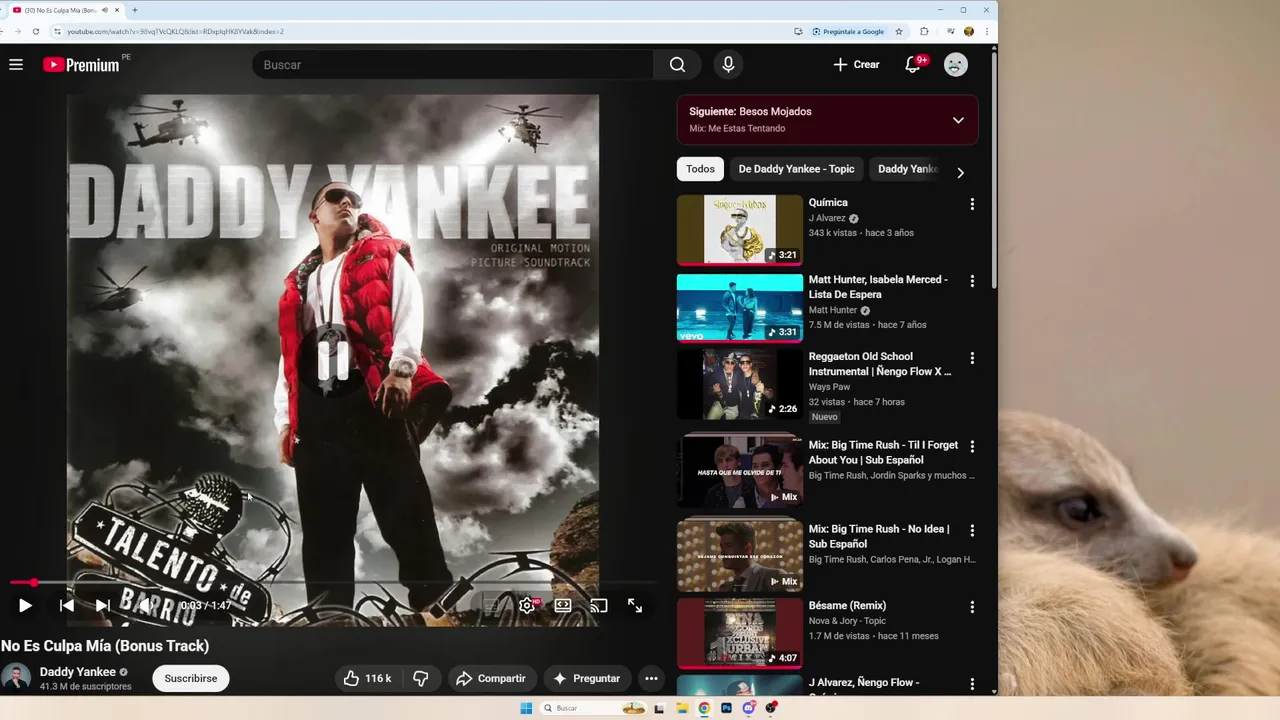Image resolution: width=1280 pixels, height=720 pixels.
Task: Open Chrome three-dot menu
Action: click(987, 31)
